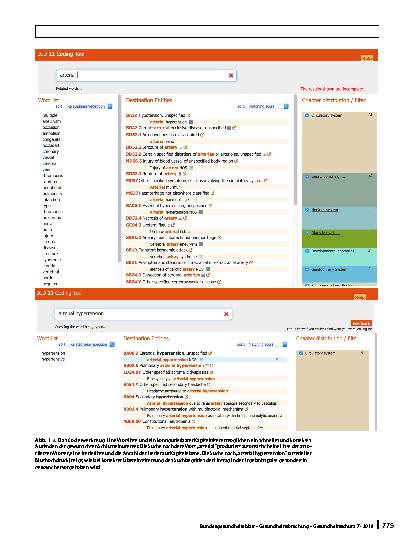This screenshot has height=550, width=413.
Task: Select the green chapter distribution block
Action: coord(339,239)
